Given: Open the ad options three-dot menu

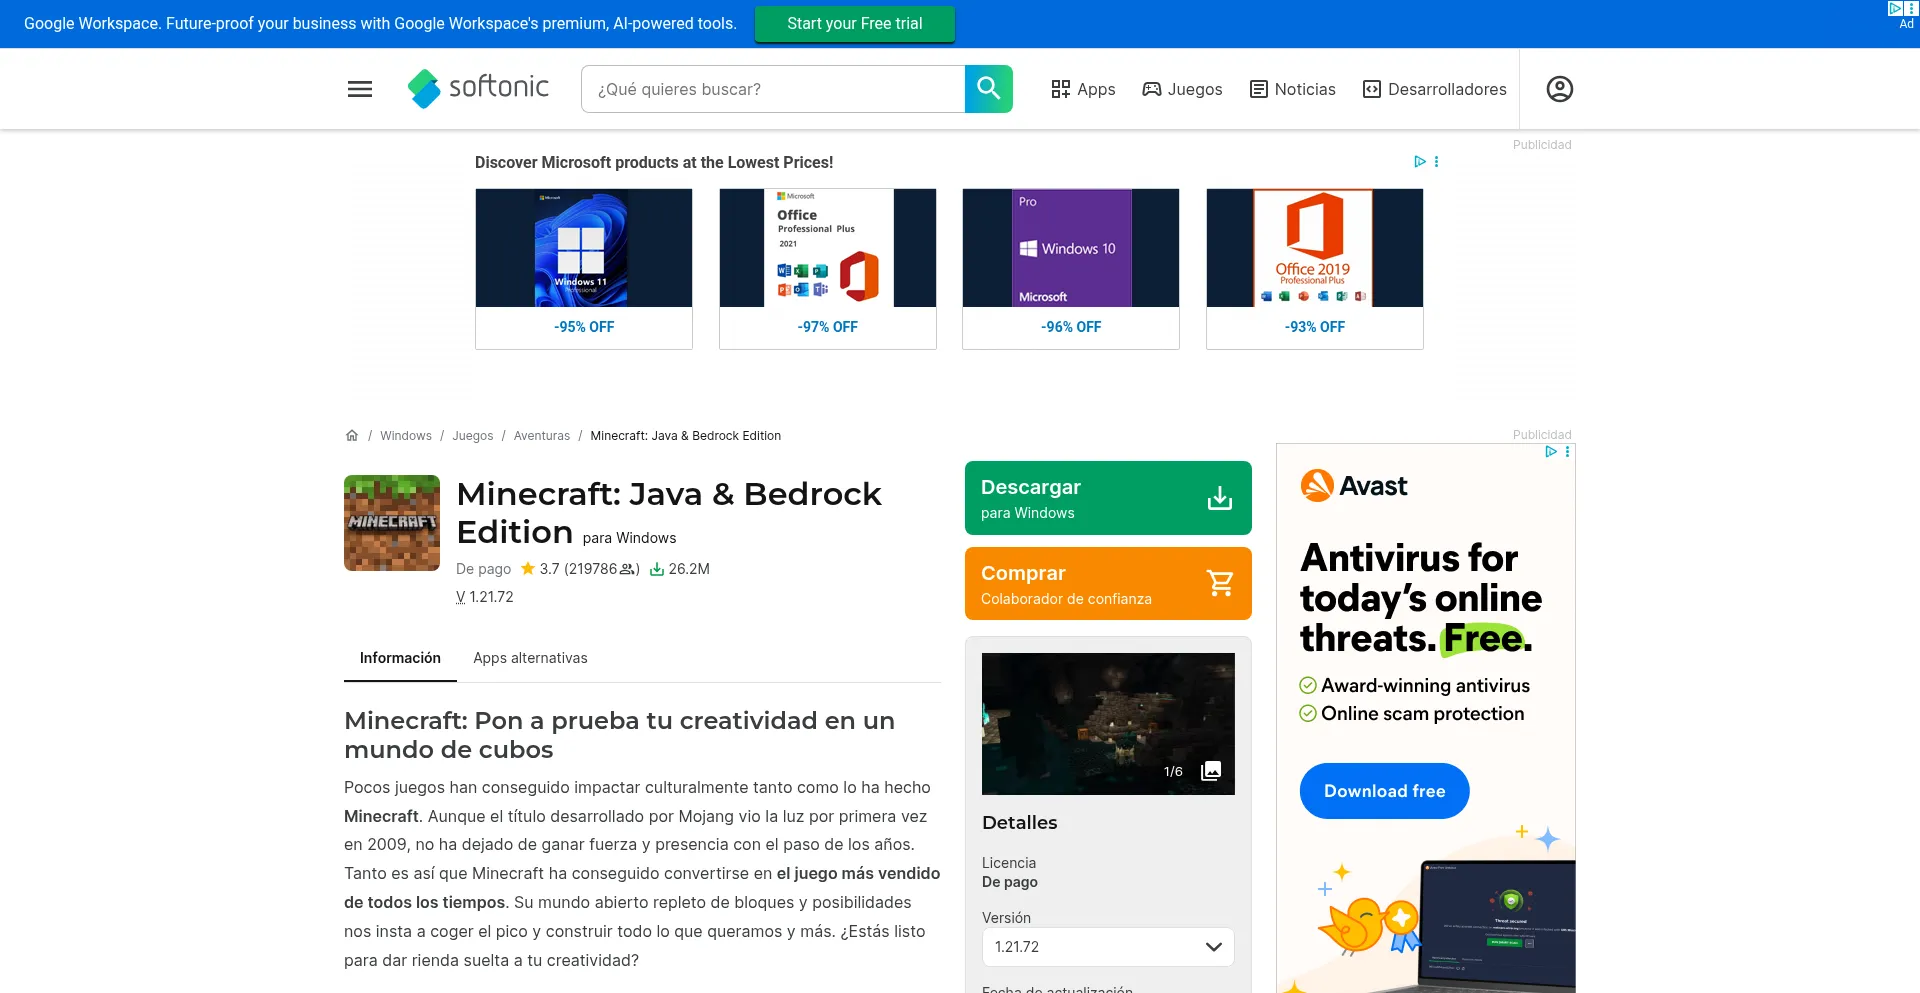Looking at the screenshot, I should (x=1437, y=161).
